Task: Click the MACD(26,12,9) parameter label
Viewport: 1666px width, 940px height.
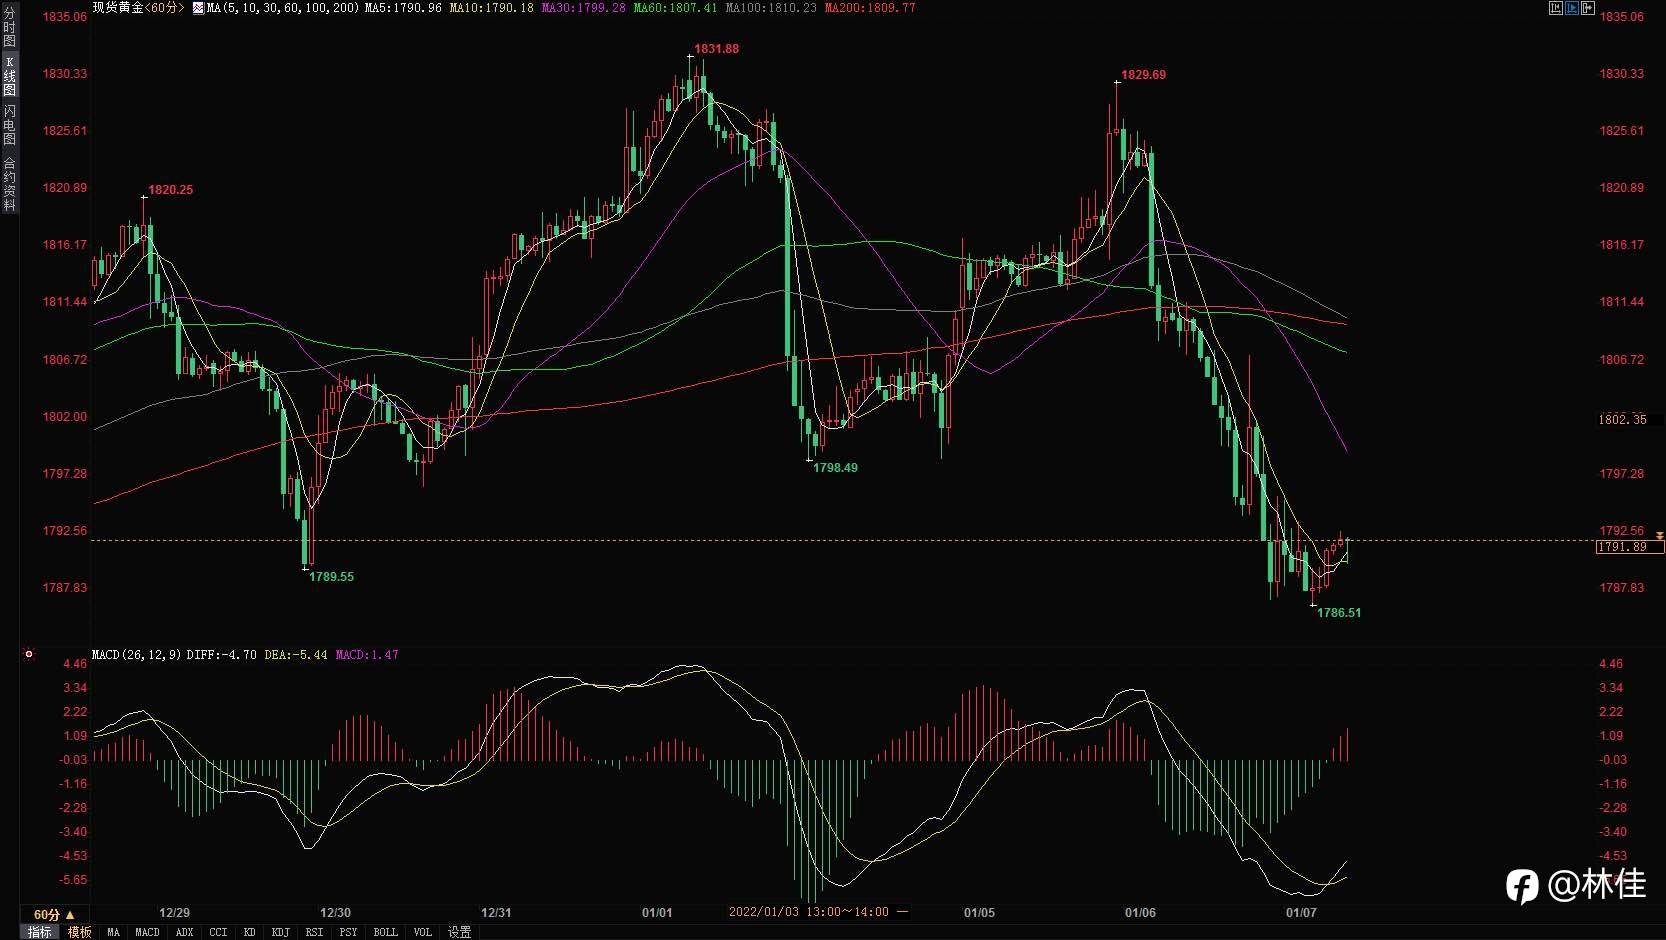Action: point(136,655)
